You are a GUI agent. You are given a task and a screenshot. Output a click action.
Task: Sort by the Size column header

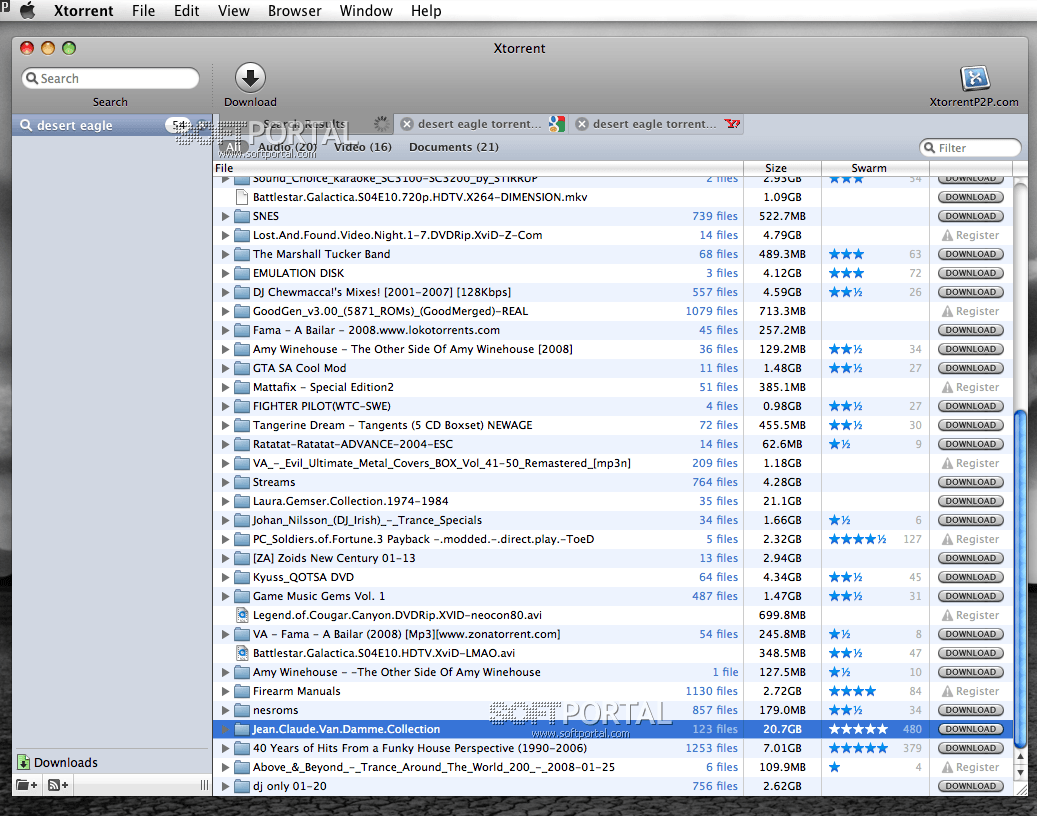coord(782,168)
